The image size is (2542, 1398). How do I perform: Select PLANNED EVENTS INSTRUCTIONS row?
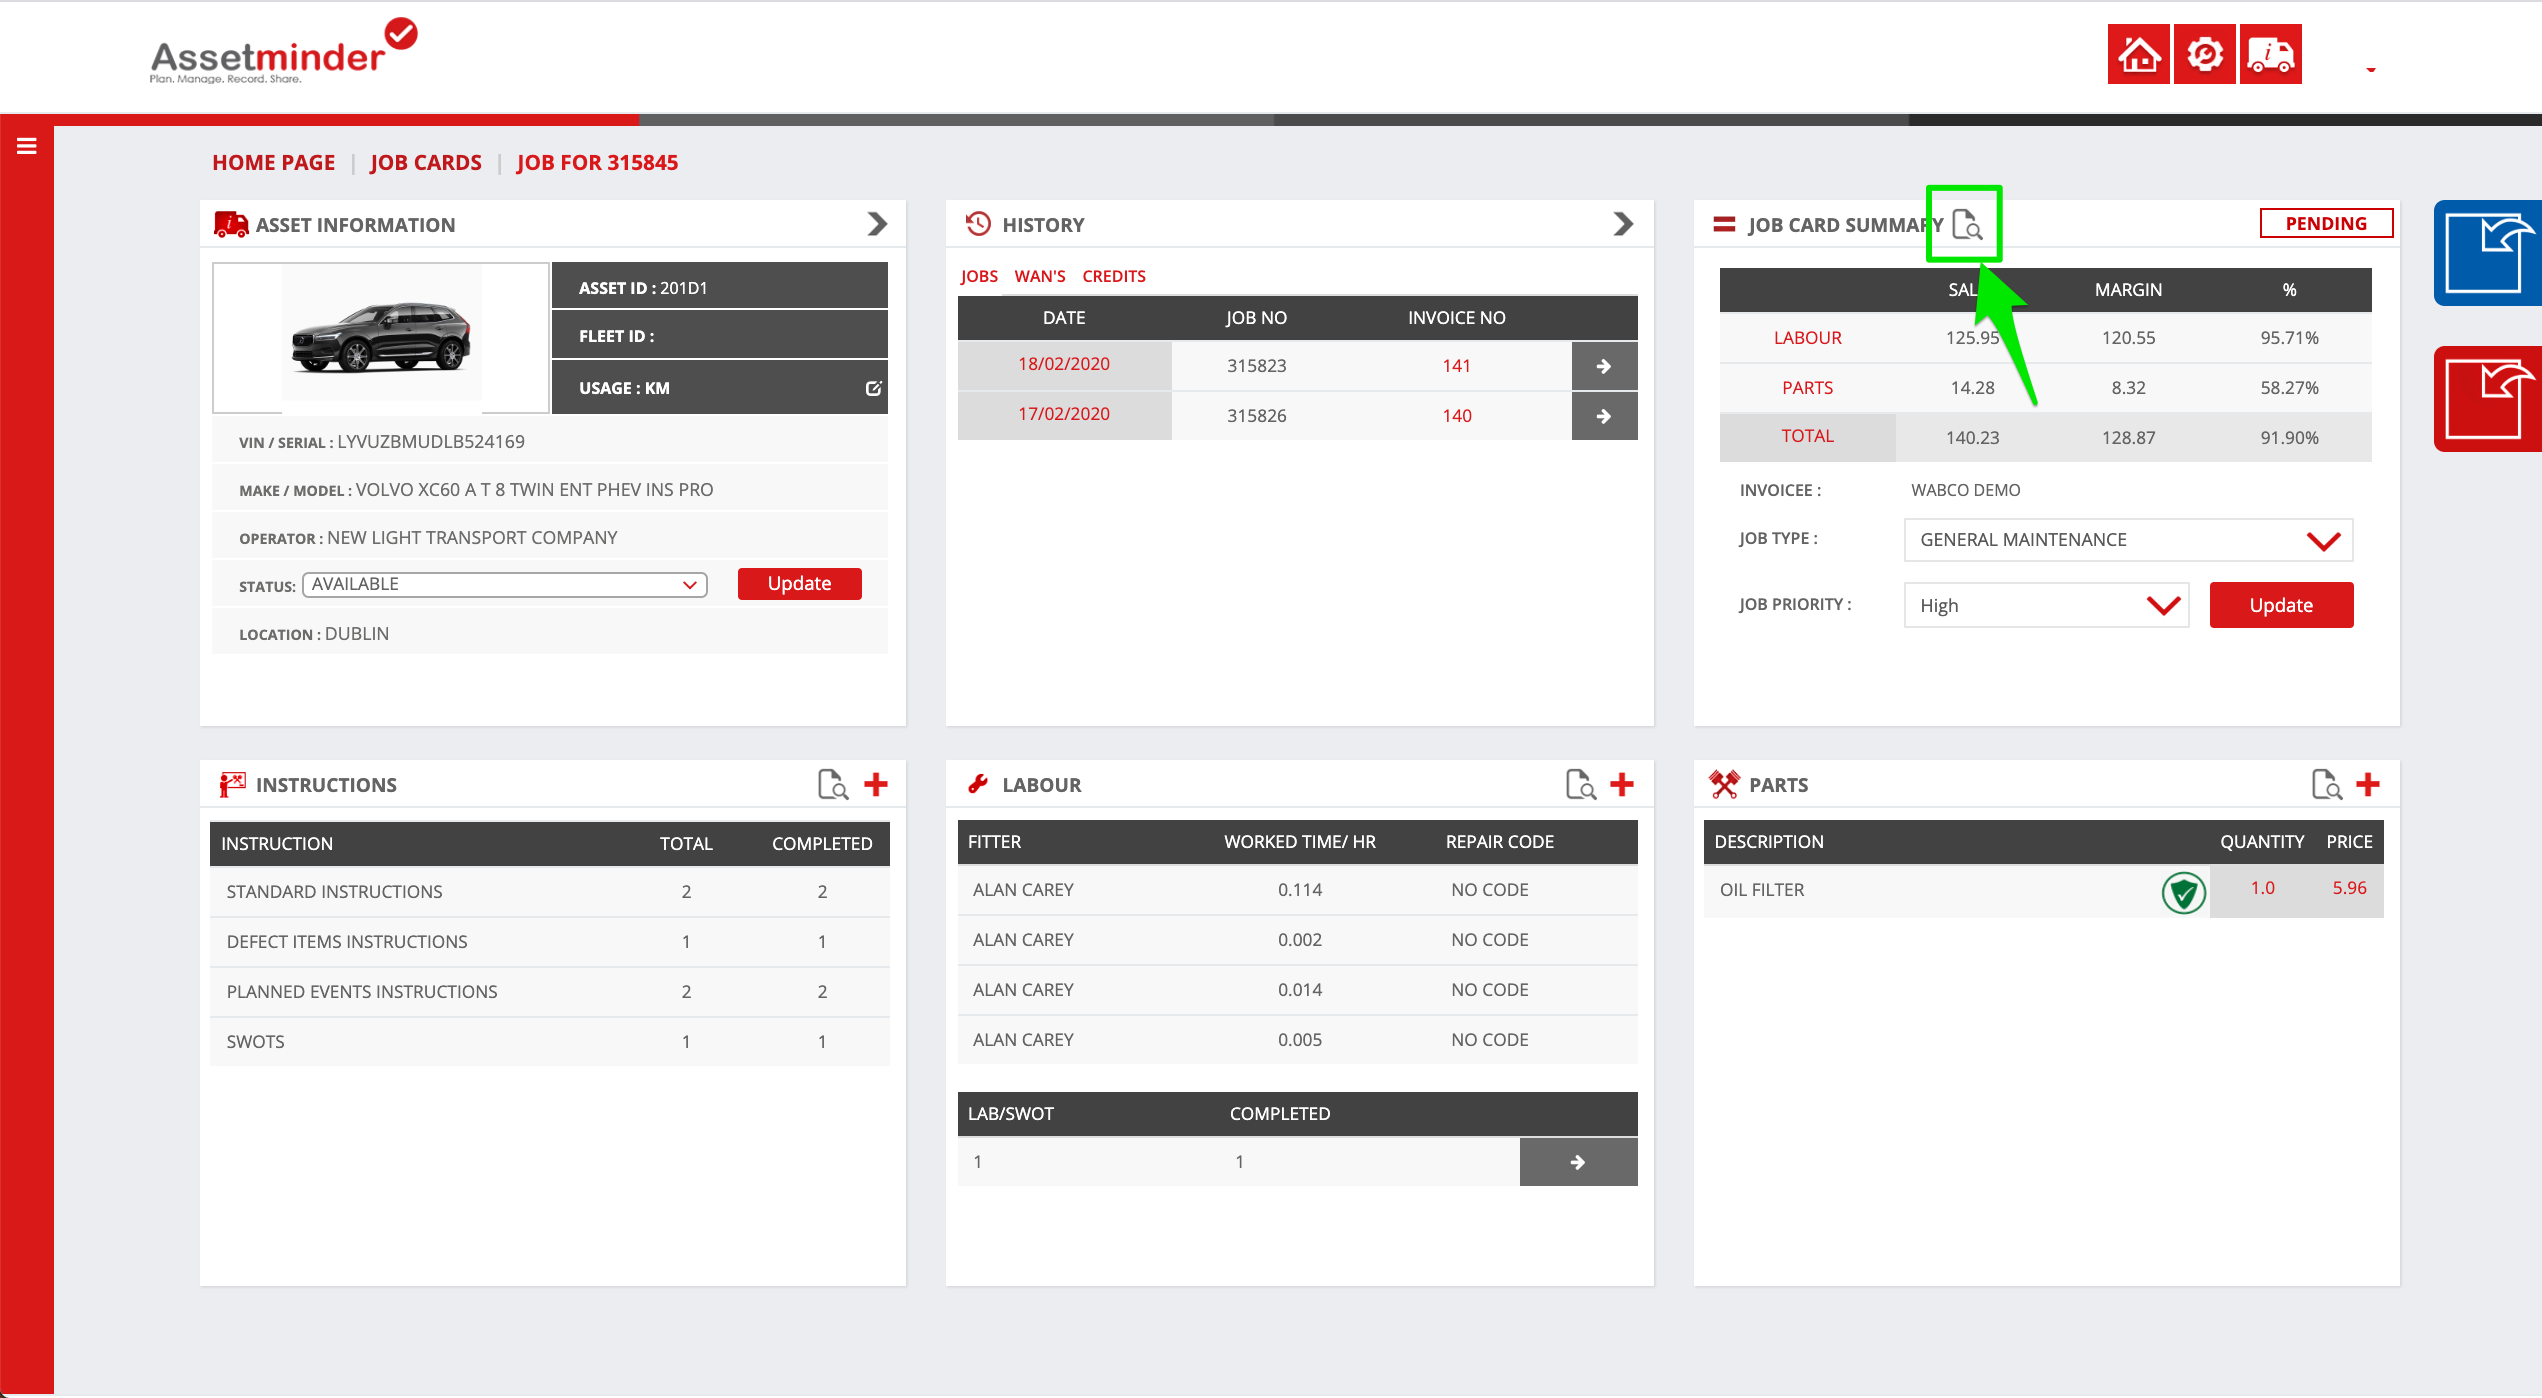point(550,992)
